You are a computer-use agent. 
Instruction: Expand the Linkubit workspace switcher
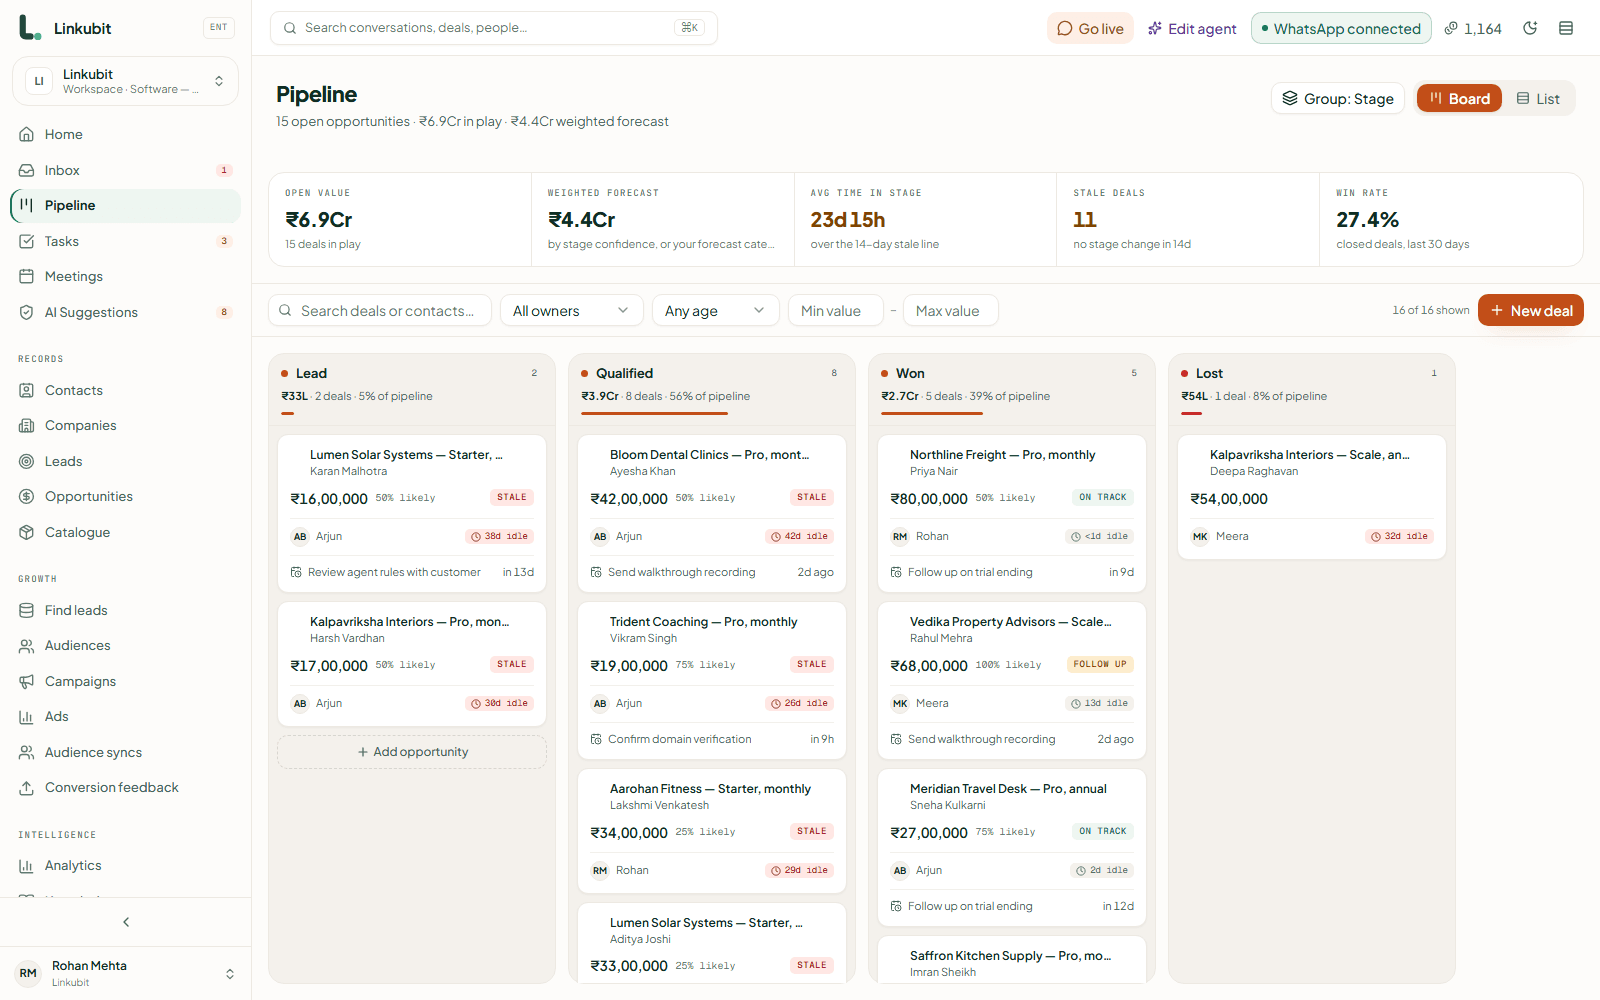coord(125,81)
